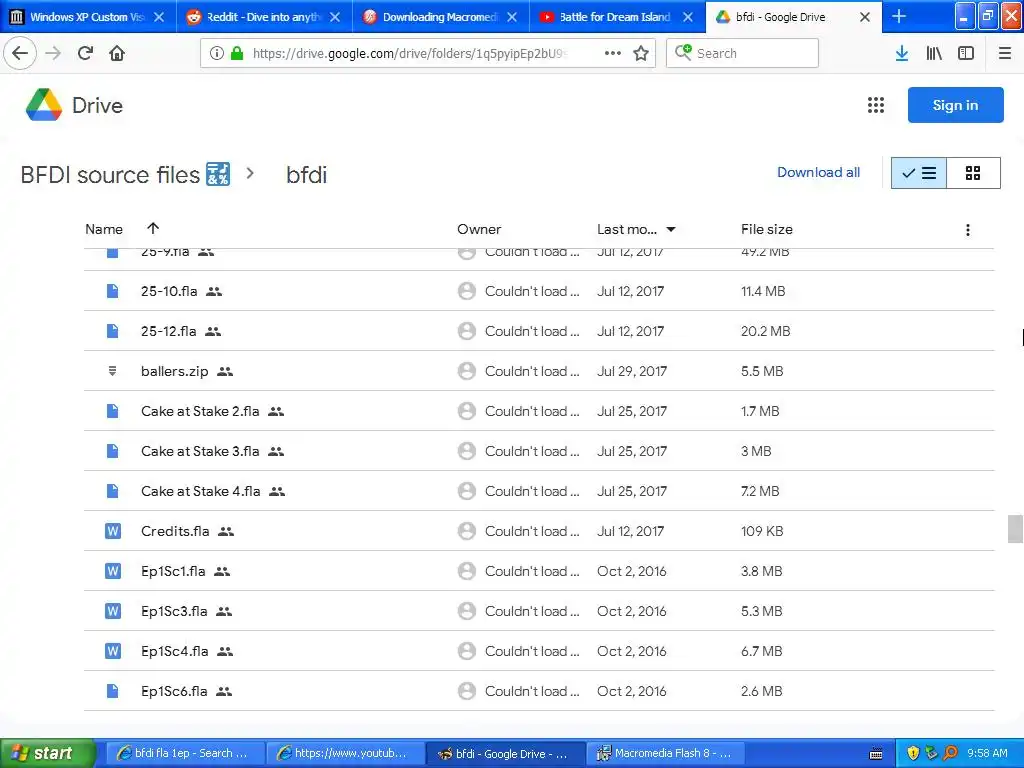Viewport: 1024px width, 768px height.
Task: Click the Google Drive logo
Action: click(x=44, y=105)
